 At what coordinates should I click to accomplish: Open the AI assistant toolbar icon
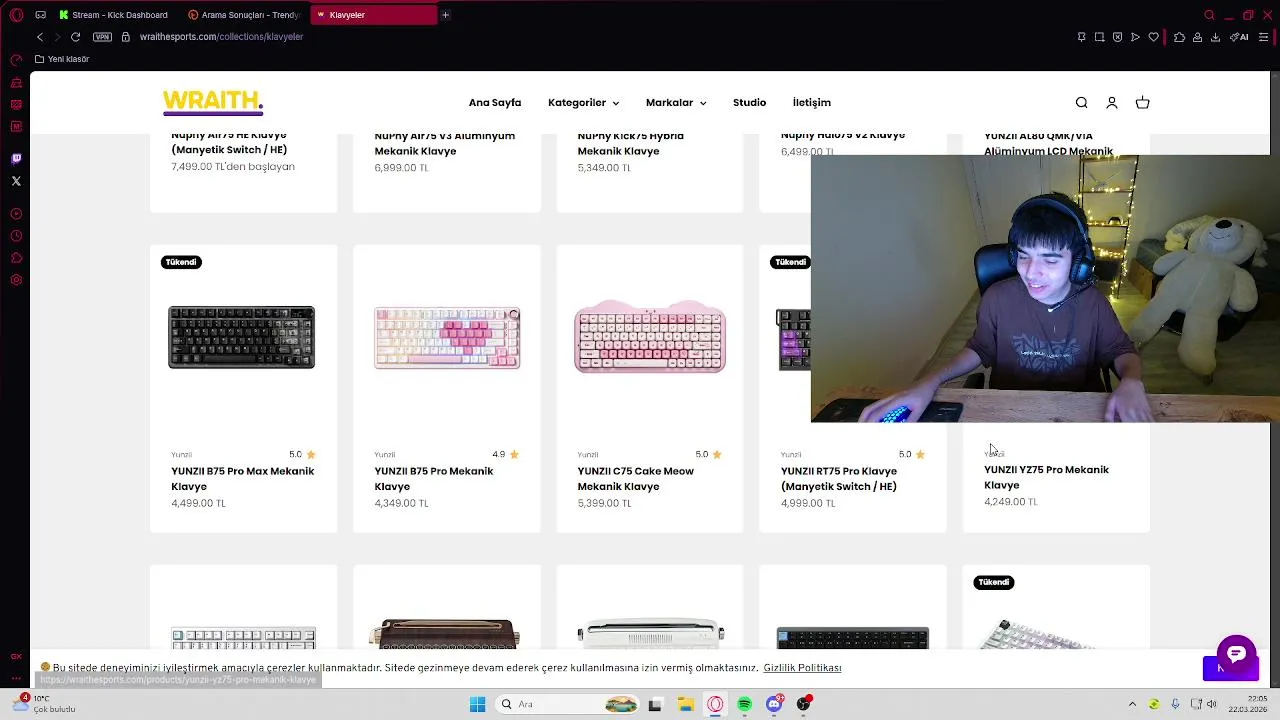[1240, 37]
